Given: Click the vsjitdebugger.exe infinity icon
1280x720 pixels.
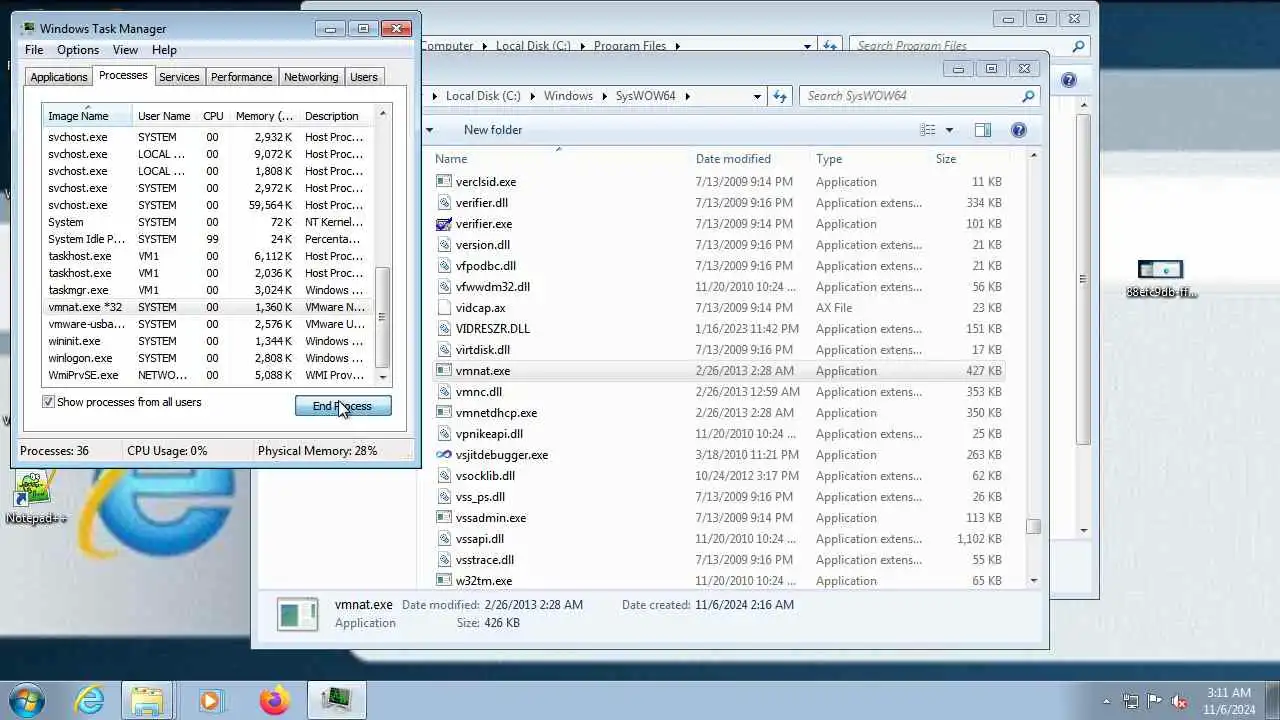Looking at the screenshot, I should 444,455.
